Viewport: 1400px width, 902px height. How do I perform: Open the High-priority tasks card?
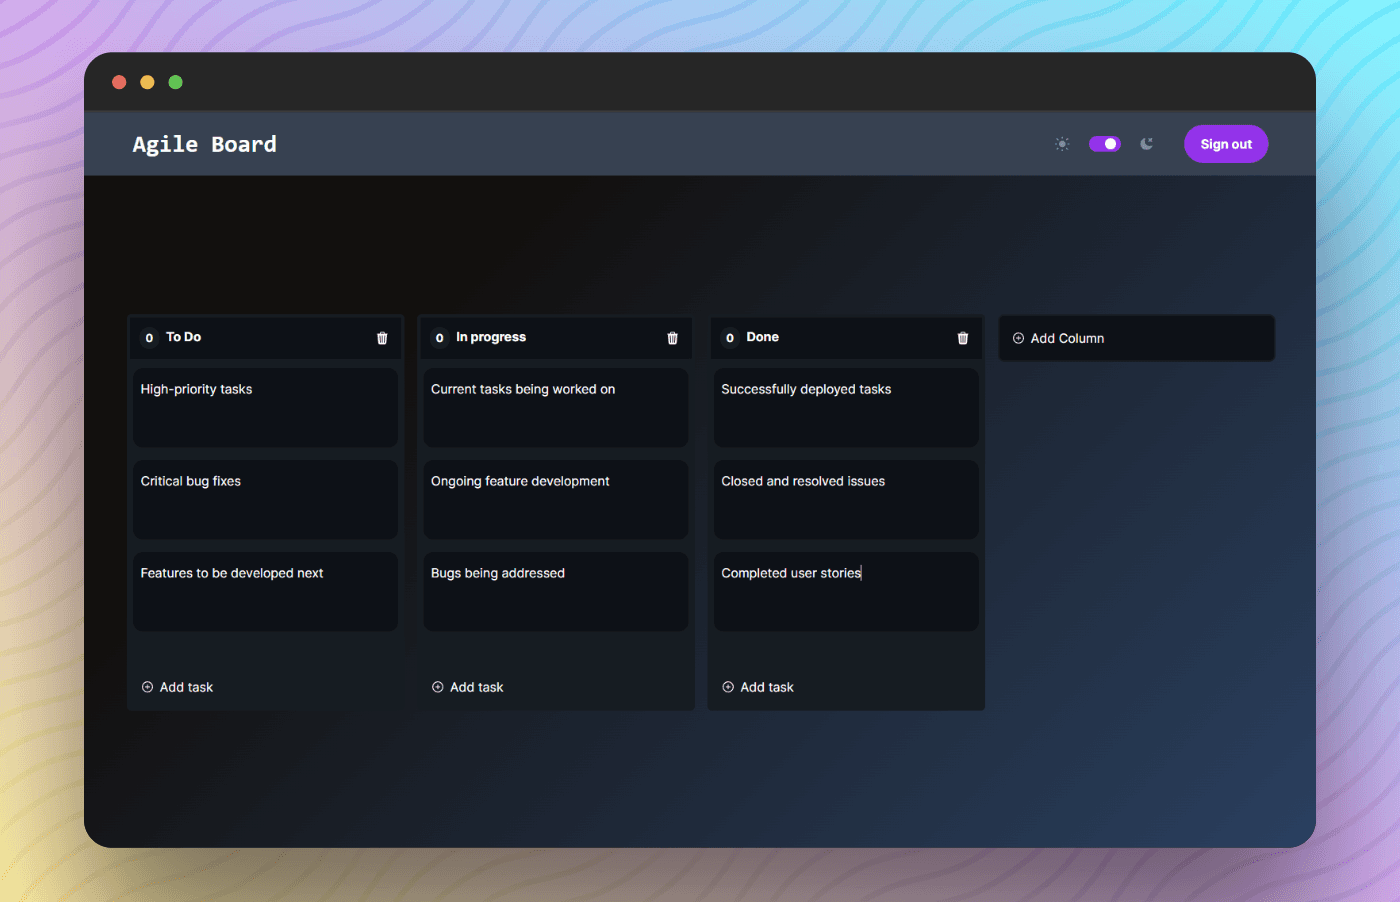coord(265,407)
